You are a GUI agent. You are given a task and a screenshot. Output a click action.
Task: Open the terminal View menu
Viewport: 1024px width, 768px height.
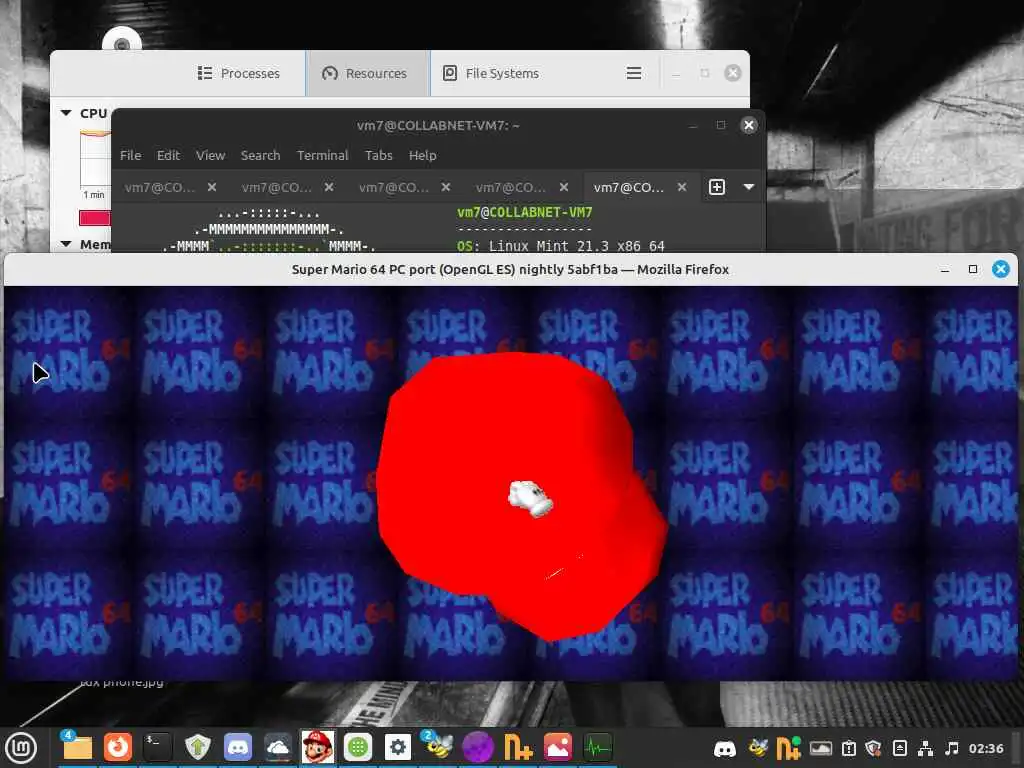coord(210,155)
